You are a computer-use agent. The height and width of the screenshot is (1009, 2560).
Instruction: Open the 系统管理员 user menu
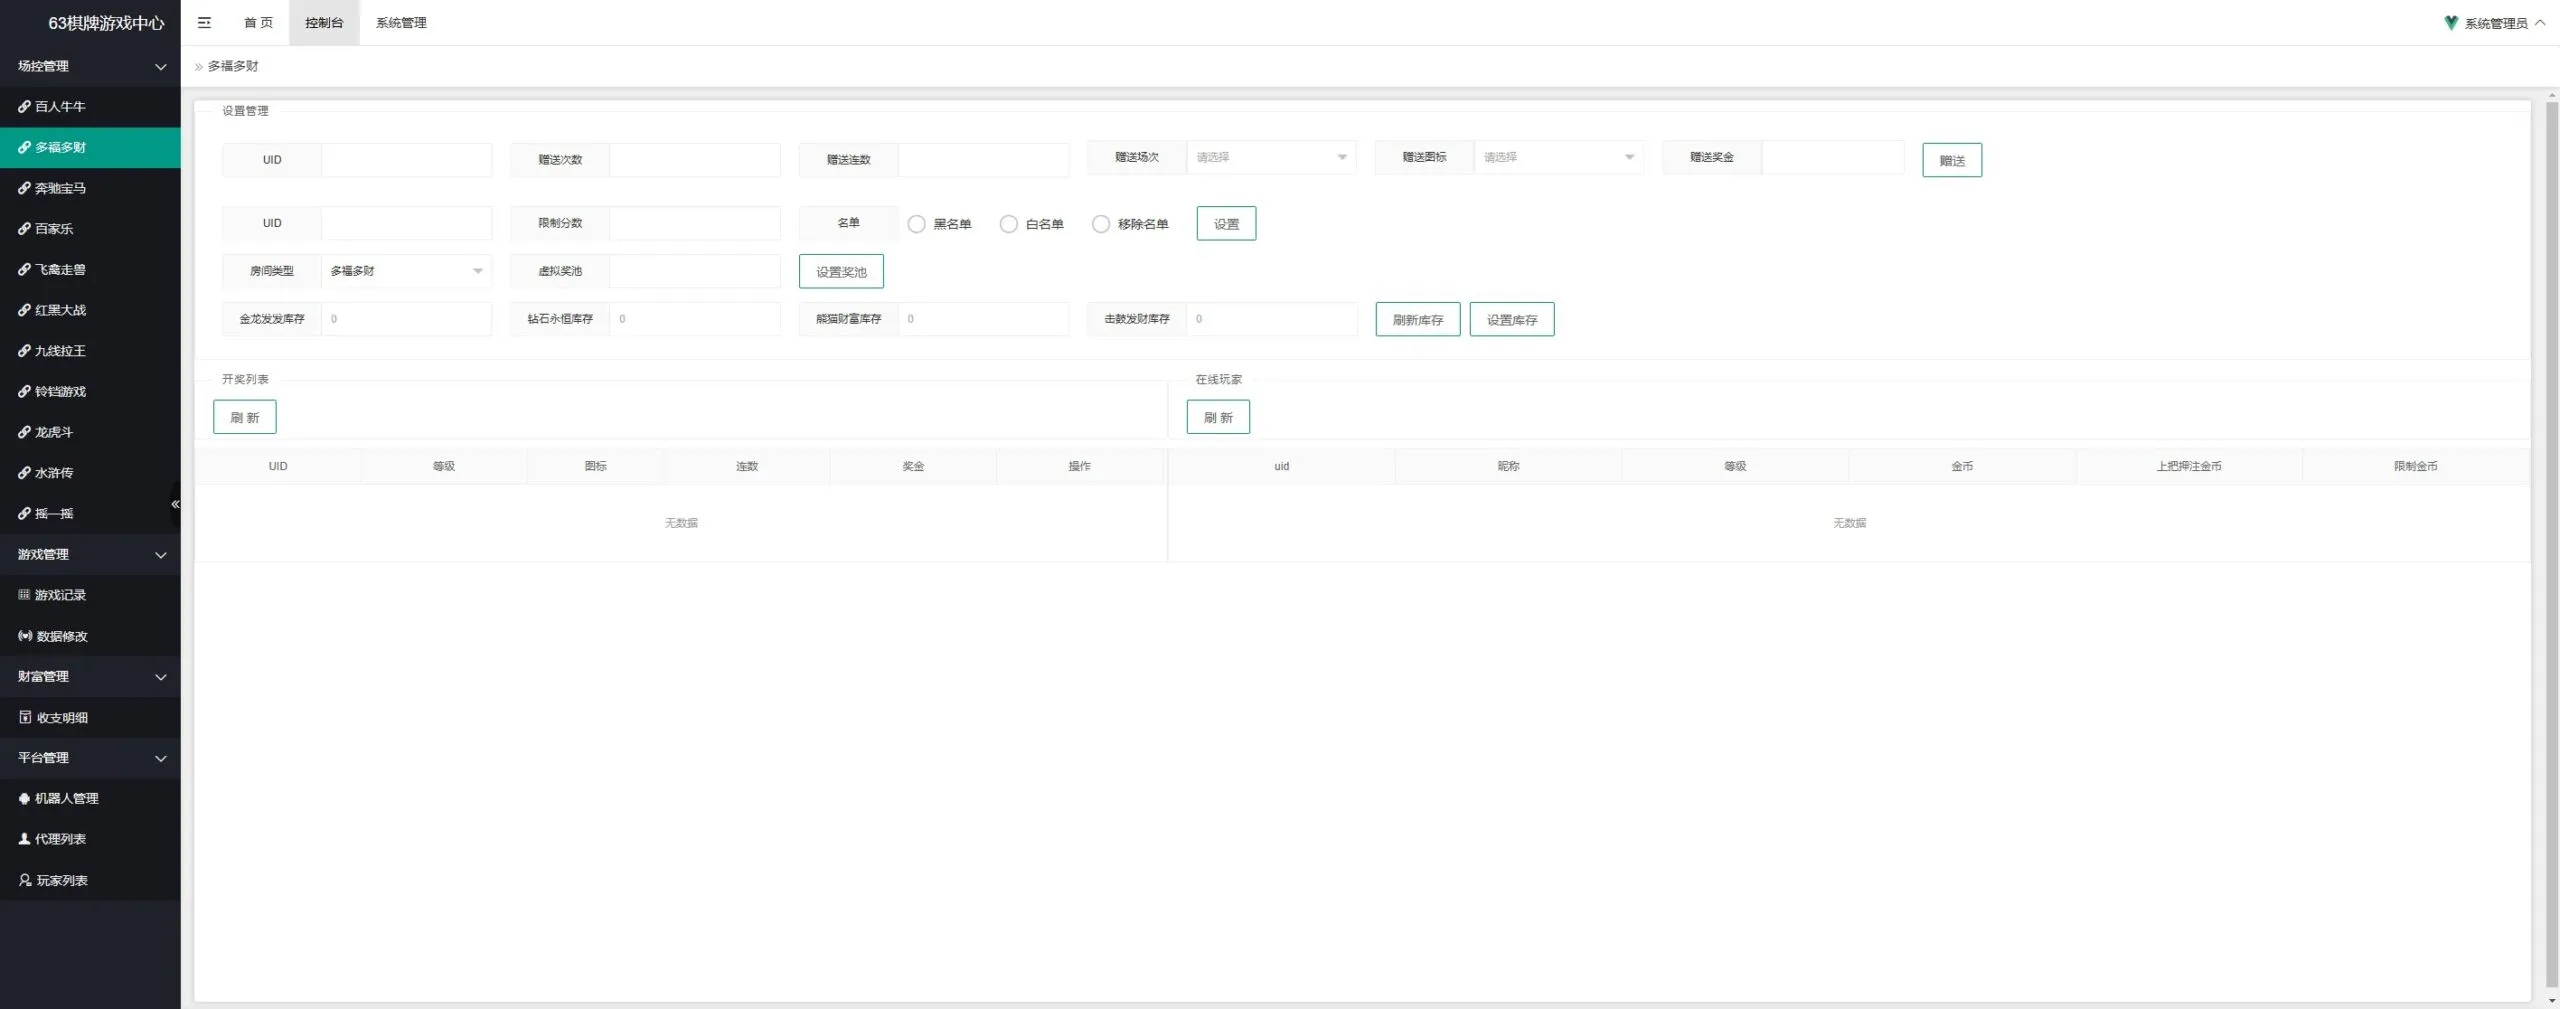pyautogui.click(x=2494, y=23)
